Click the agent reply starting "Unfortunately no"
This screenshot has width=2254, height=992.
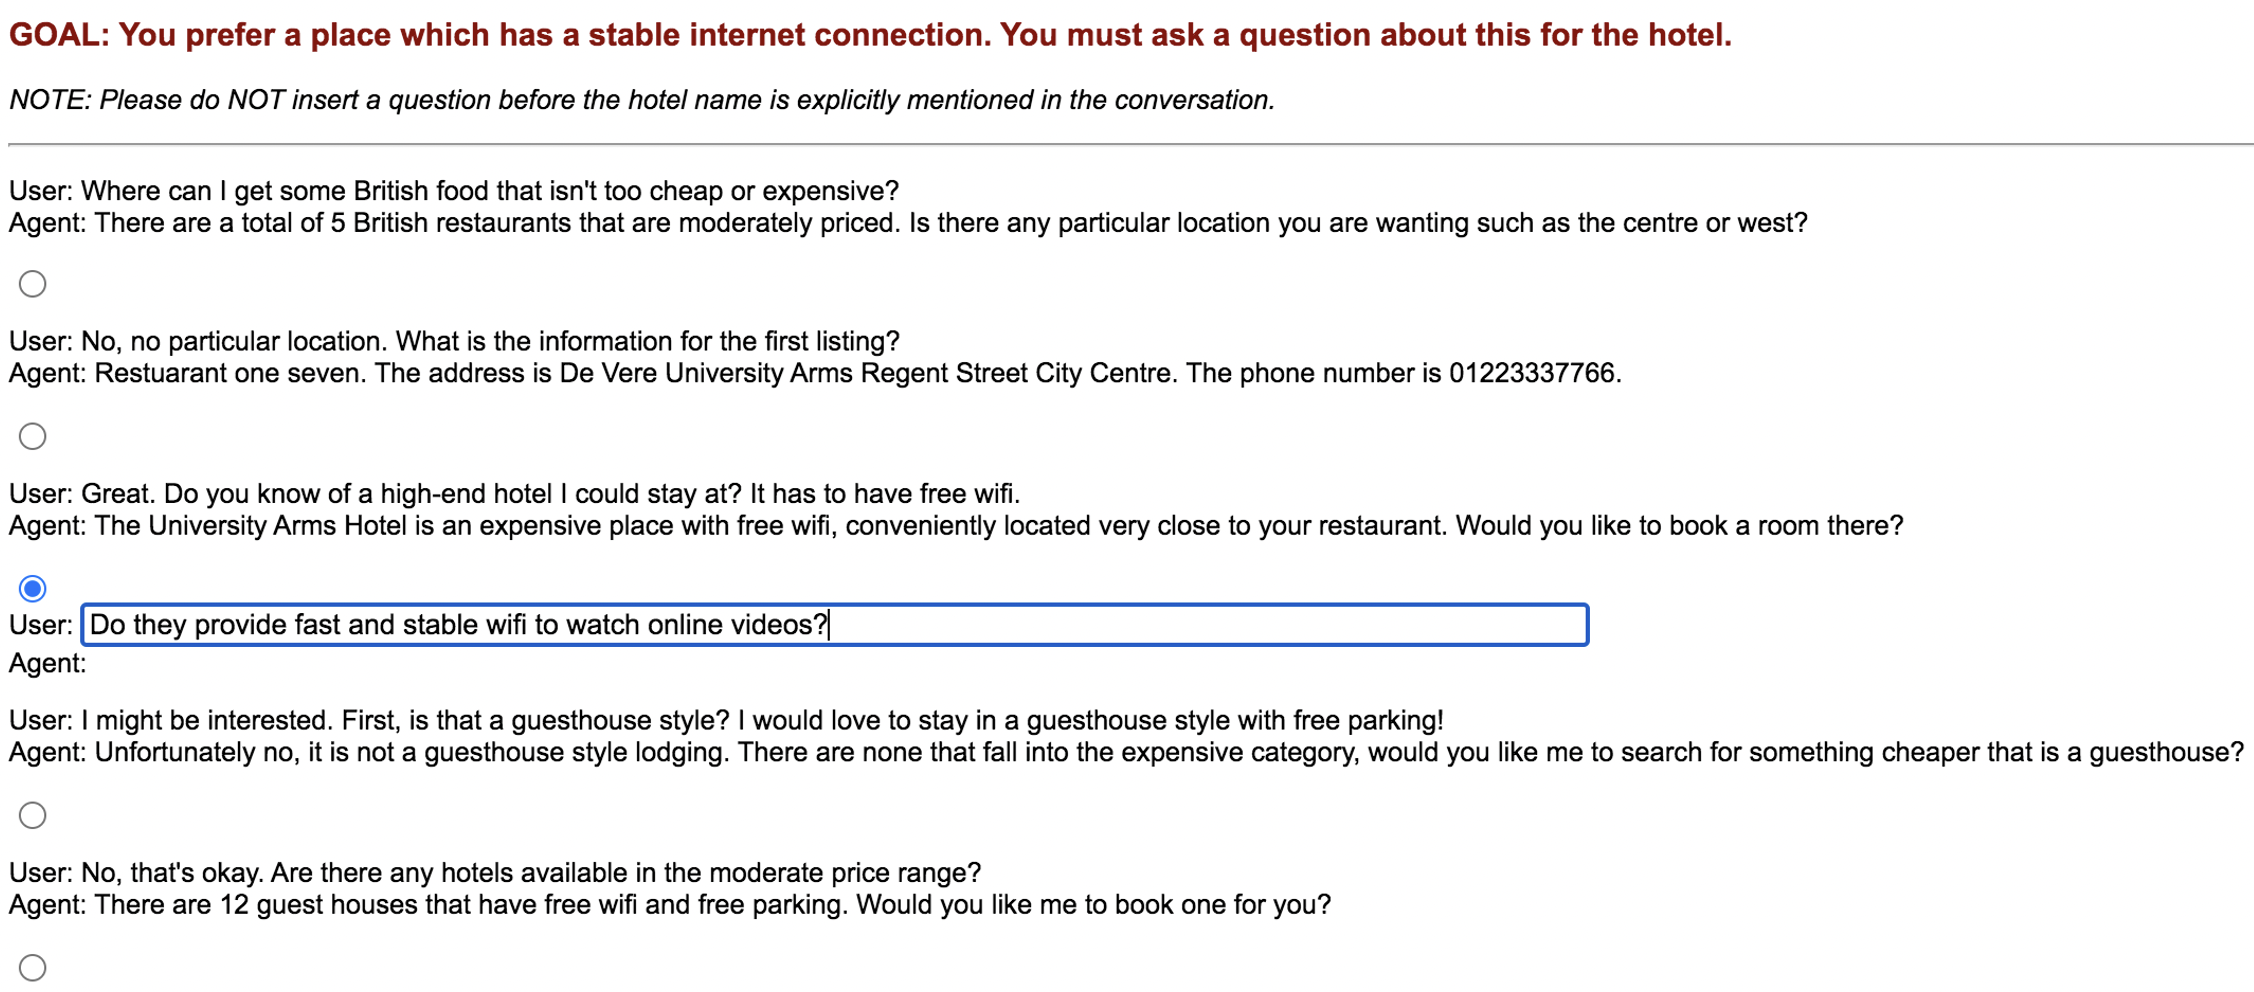1126,753
